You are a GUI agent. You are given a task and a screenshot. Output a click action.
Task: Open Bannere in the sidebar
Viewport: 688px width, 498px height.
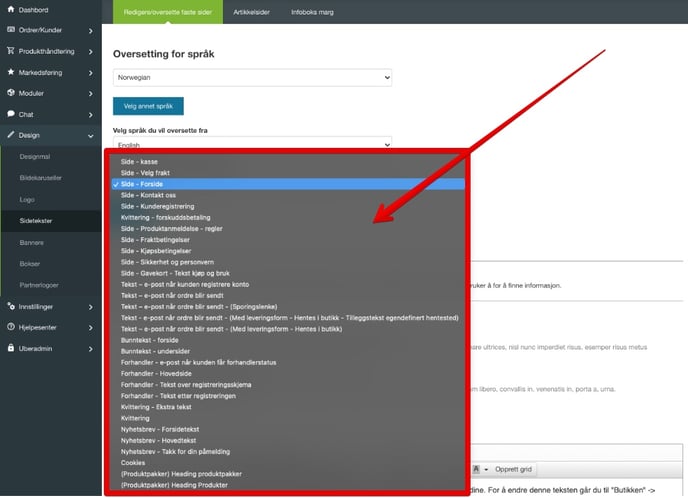31,242
